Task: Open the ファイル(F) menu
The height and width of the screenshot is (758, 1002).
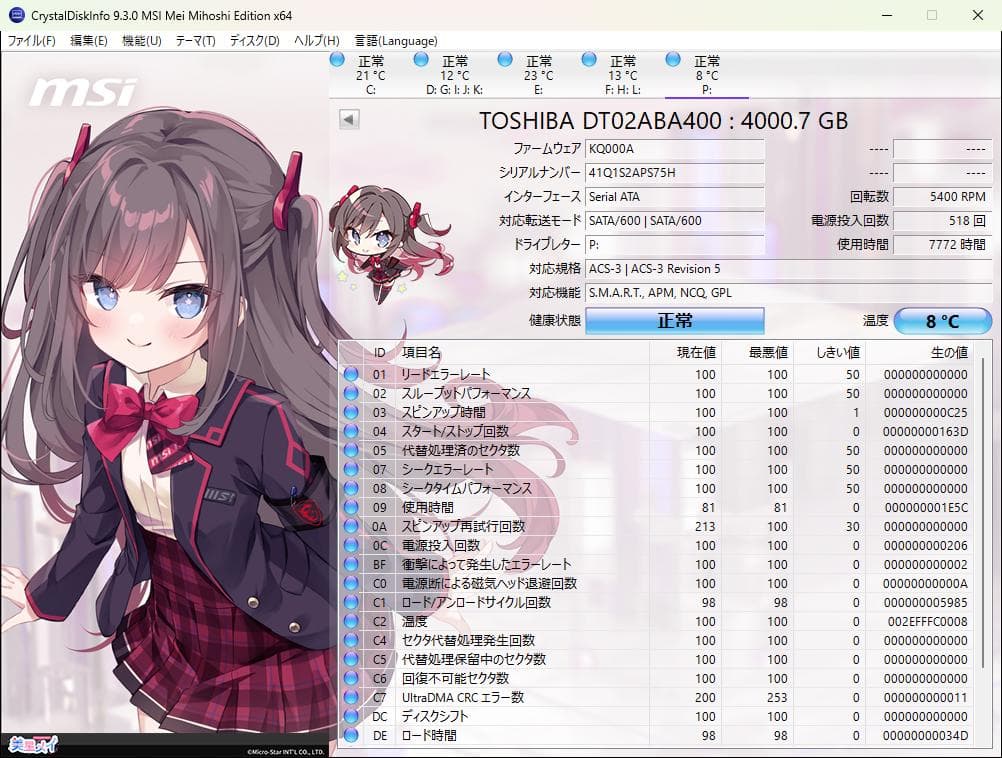Action: (32, 41)
